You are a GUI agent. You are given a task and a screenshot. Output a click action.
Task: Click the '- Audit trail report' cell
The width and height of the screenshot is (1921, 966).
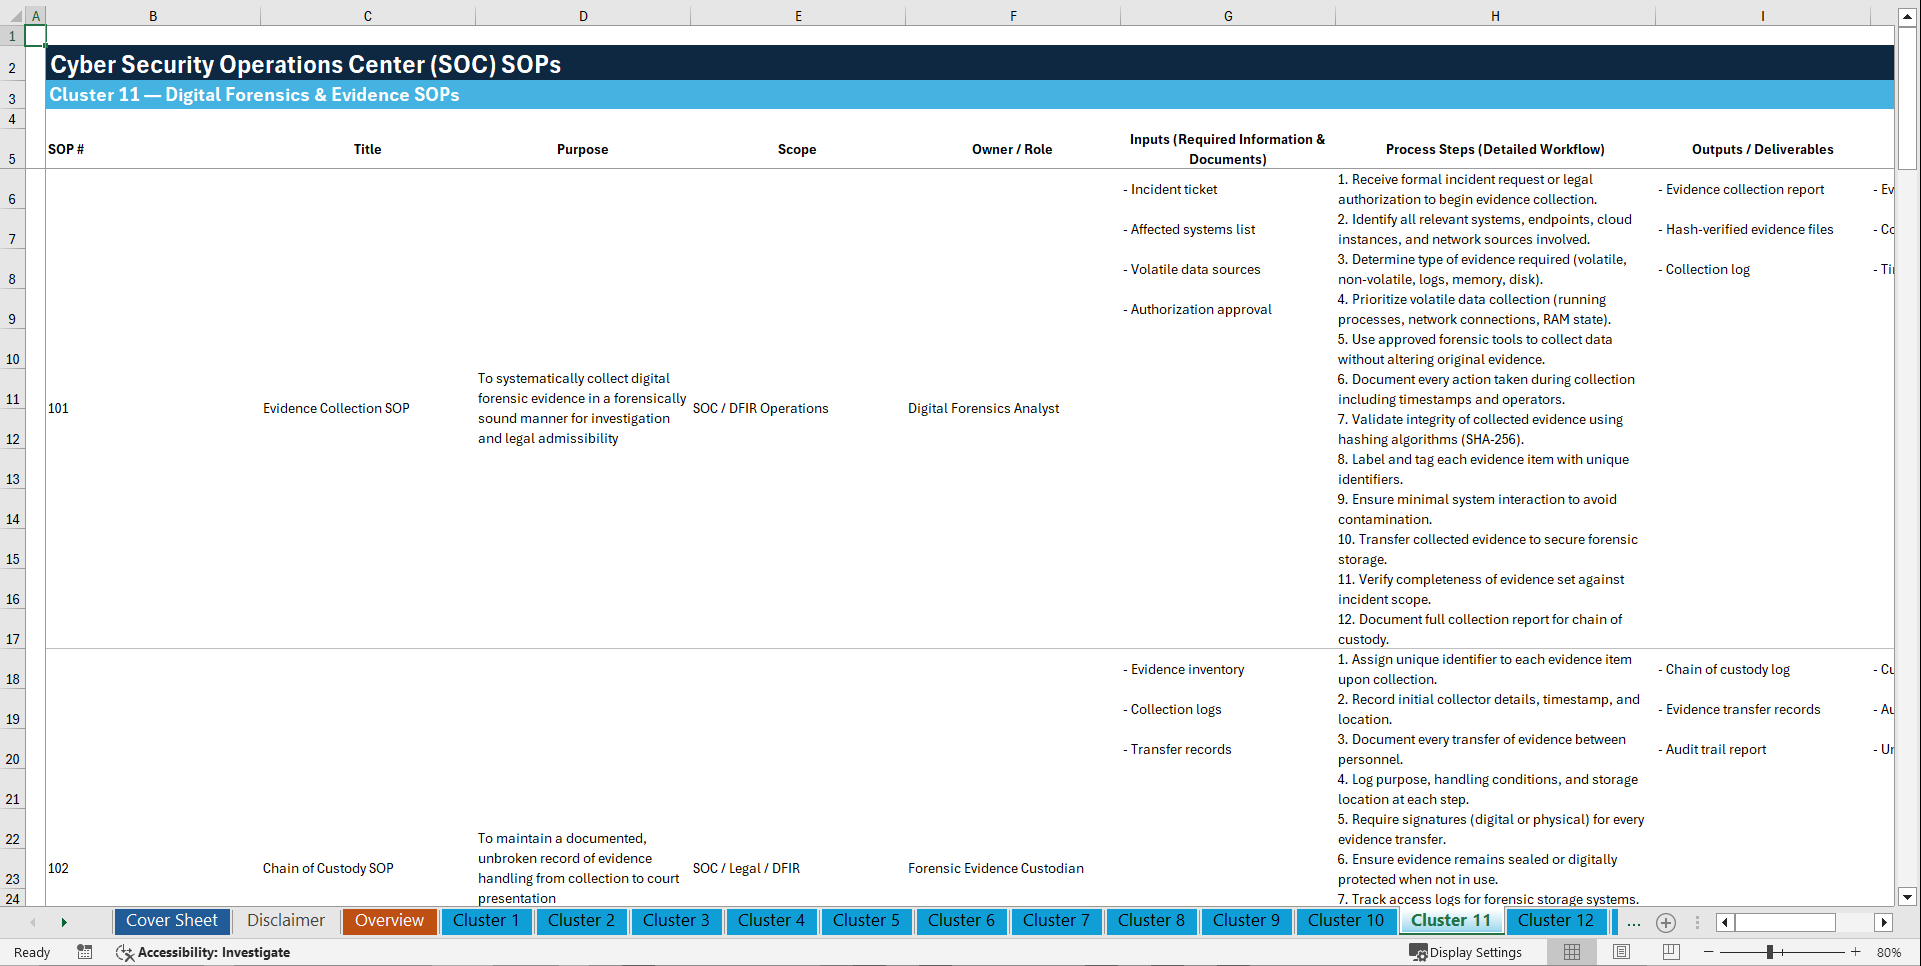[x=1762, y=749]
